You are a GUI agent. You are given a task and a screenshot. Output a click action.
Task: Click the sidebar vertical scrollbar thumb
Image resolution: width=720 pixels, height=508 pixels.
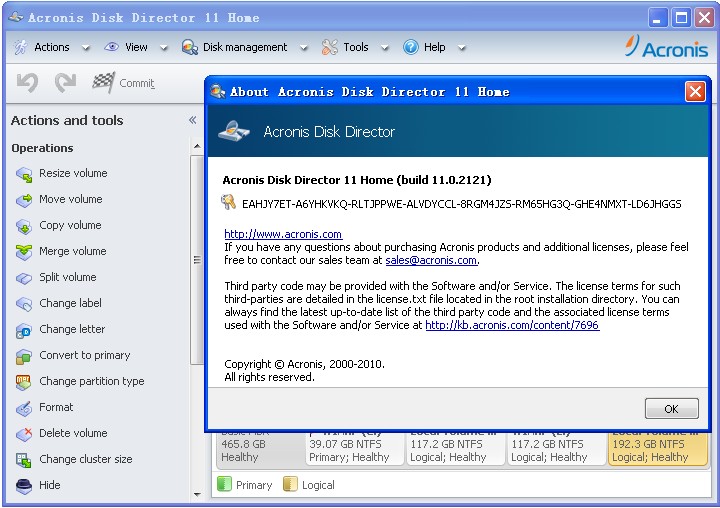[x=197, y=260]
